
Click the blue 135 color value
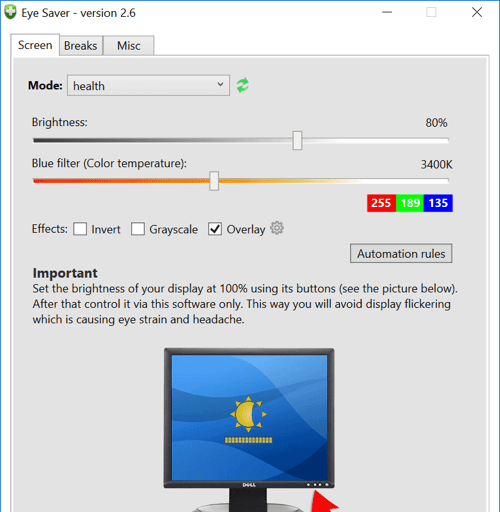click(x=438, y=203)
